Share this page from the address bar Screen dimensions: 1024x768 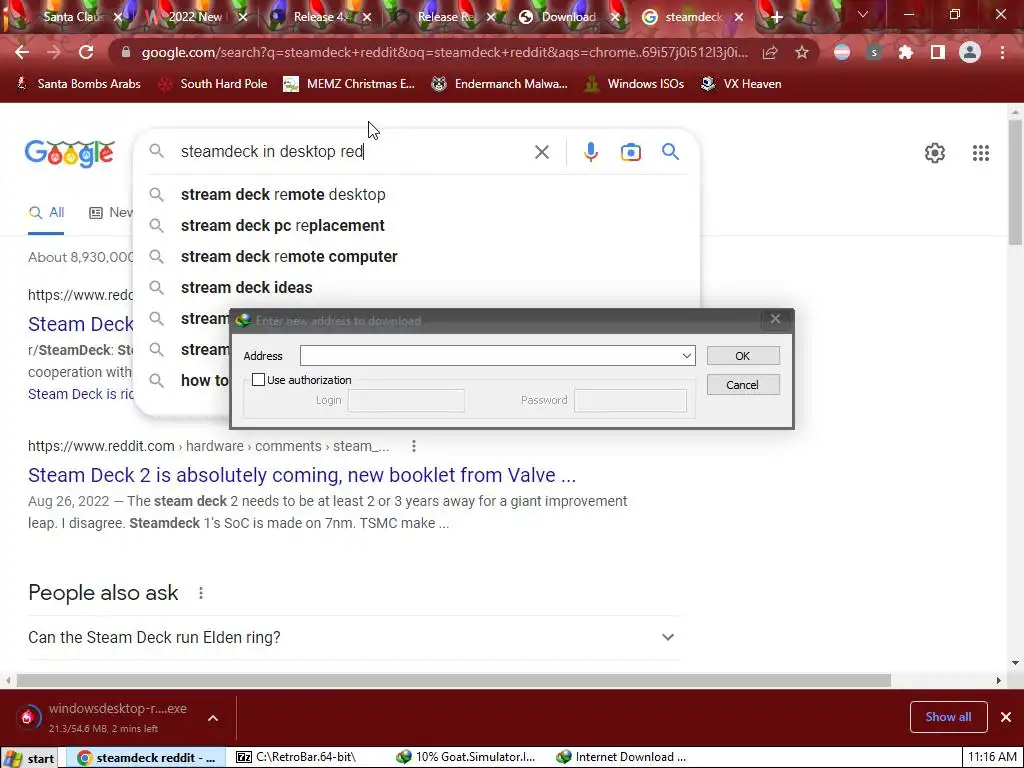pyautogui.click(x=770, y=52)
